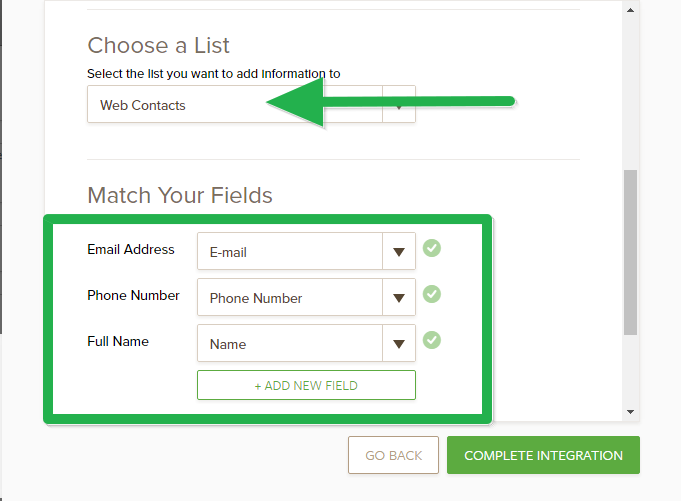Image resolution: width=681 pixels, height=501 pixels.
Task: Click the arrow on the Choose a List dropdown
Action: tap(399, 105)
